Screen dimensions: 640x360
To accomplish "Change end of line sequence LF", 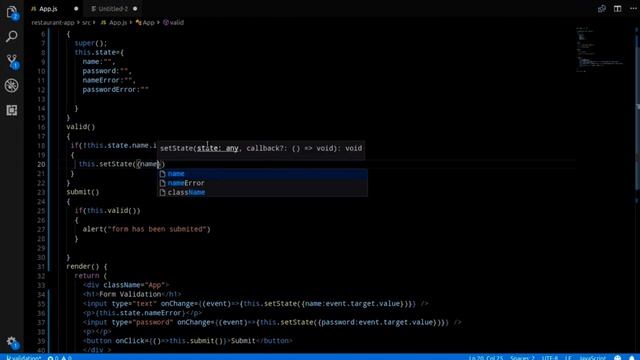I will [x=568, y=357].
